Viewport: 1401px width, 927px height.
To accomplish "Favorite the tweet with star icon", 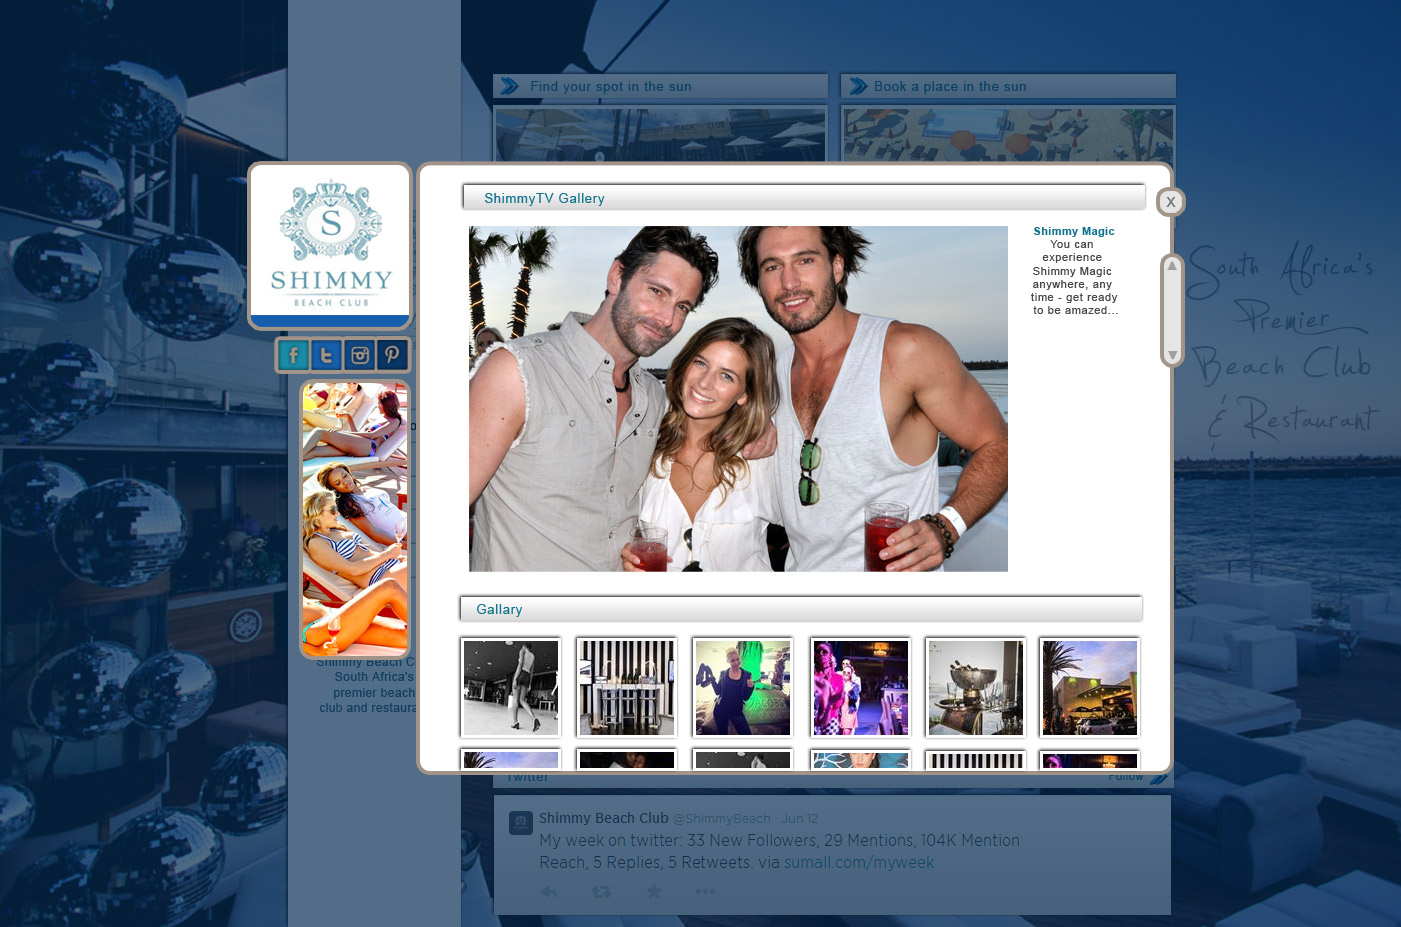I will click(x=654, y=891).
